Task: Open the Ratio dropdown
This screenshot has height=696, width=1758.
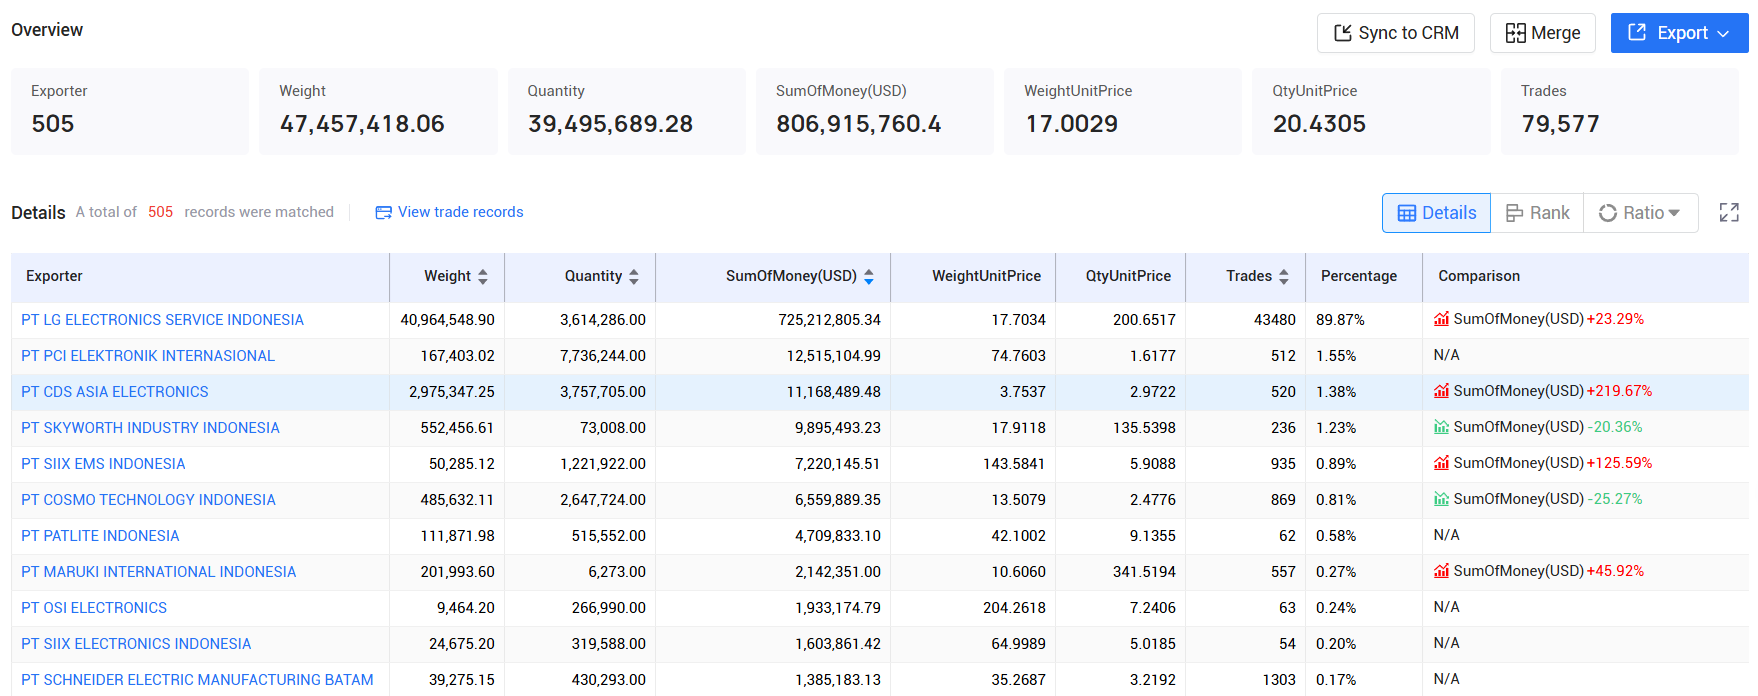Action: tap(1640, 213)
